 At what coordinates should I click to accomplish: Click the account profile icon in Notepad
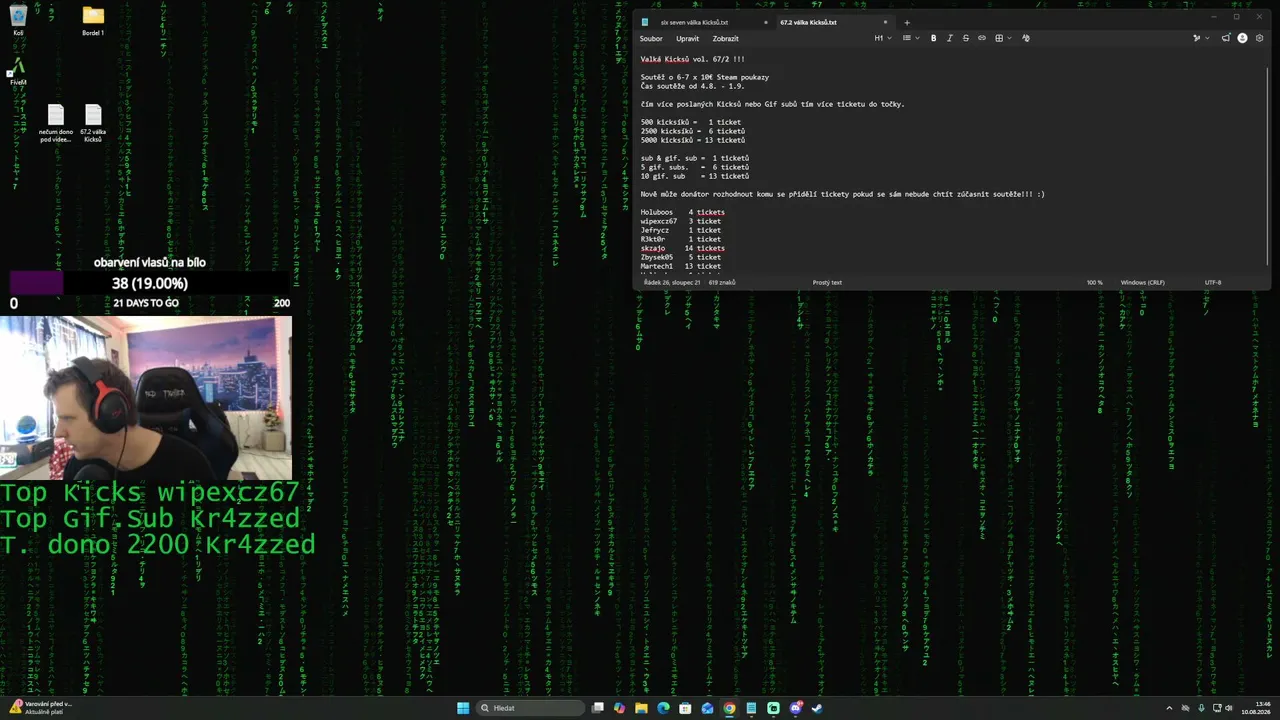point(1242,38)
